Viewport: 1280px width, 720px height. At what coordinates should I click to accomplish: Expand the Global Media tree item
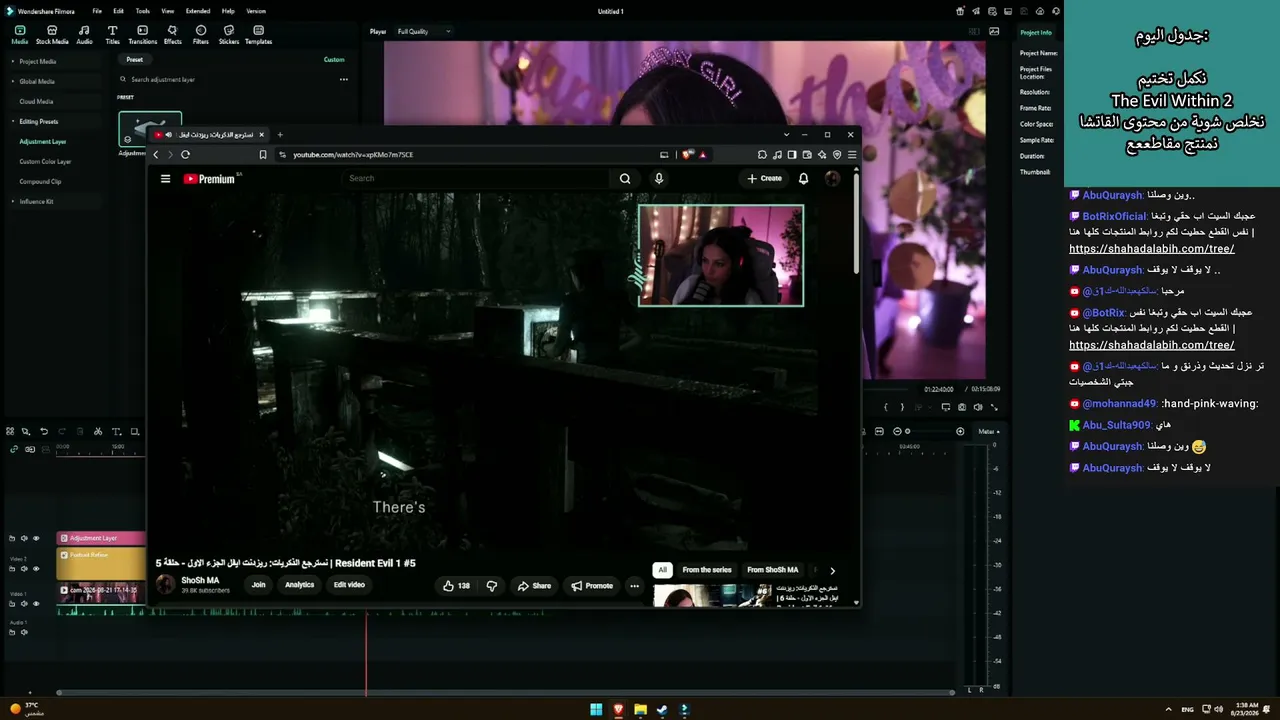pos(13,81)
